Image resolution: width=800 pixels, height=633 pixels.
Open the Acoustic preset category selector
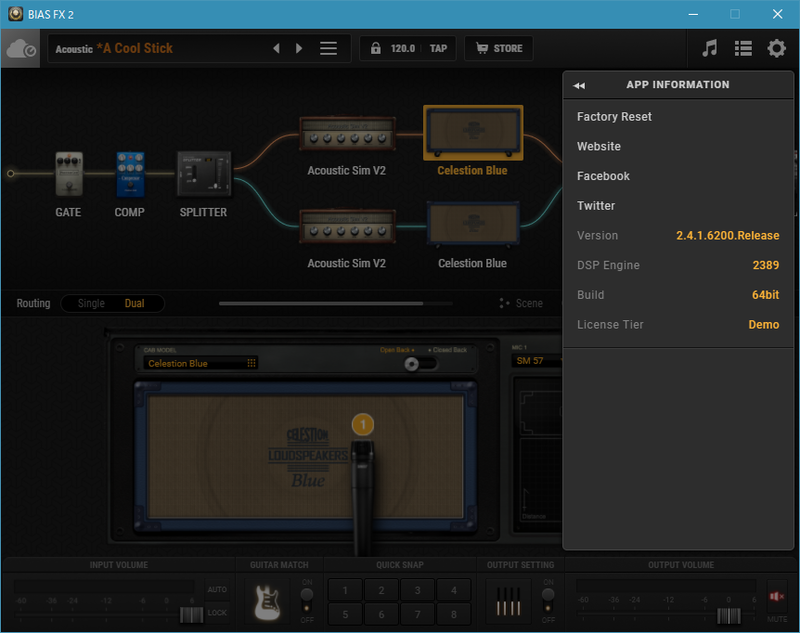[74, 49]
